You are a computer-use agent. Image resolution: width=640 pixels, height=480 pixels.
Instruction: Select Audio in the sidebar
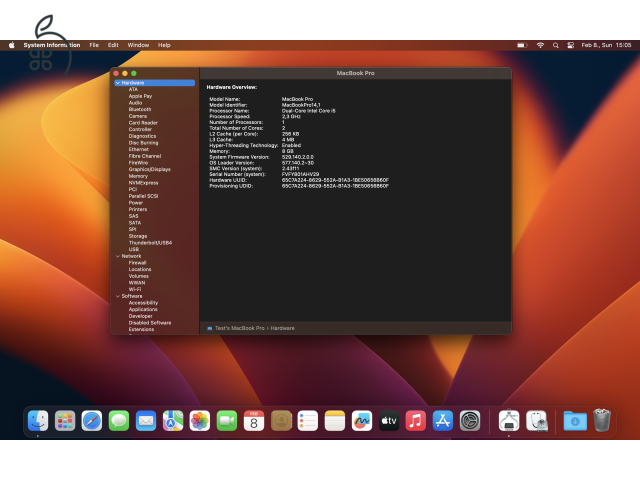click(135, 103)
